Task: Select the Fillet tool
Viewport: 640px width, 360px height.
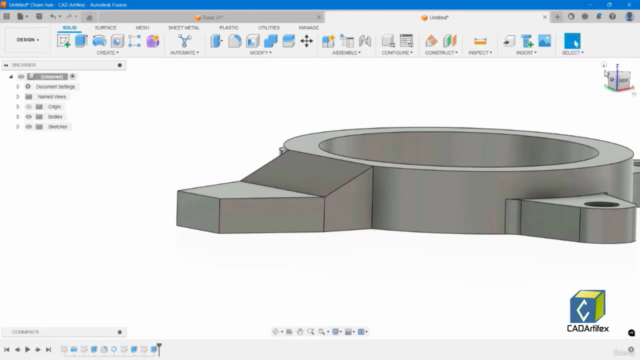Action: pos(235,41)
